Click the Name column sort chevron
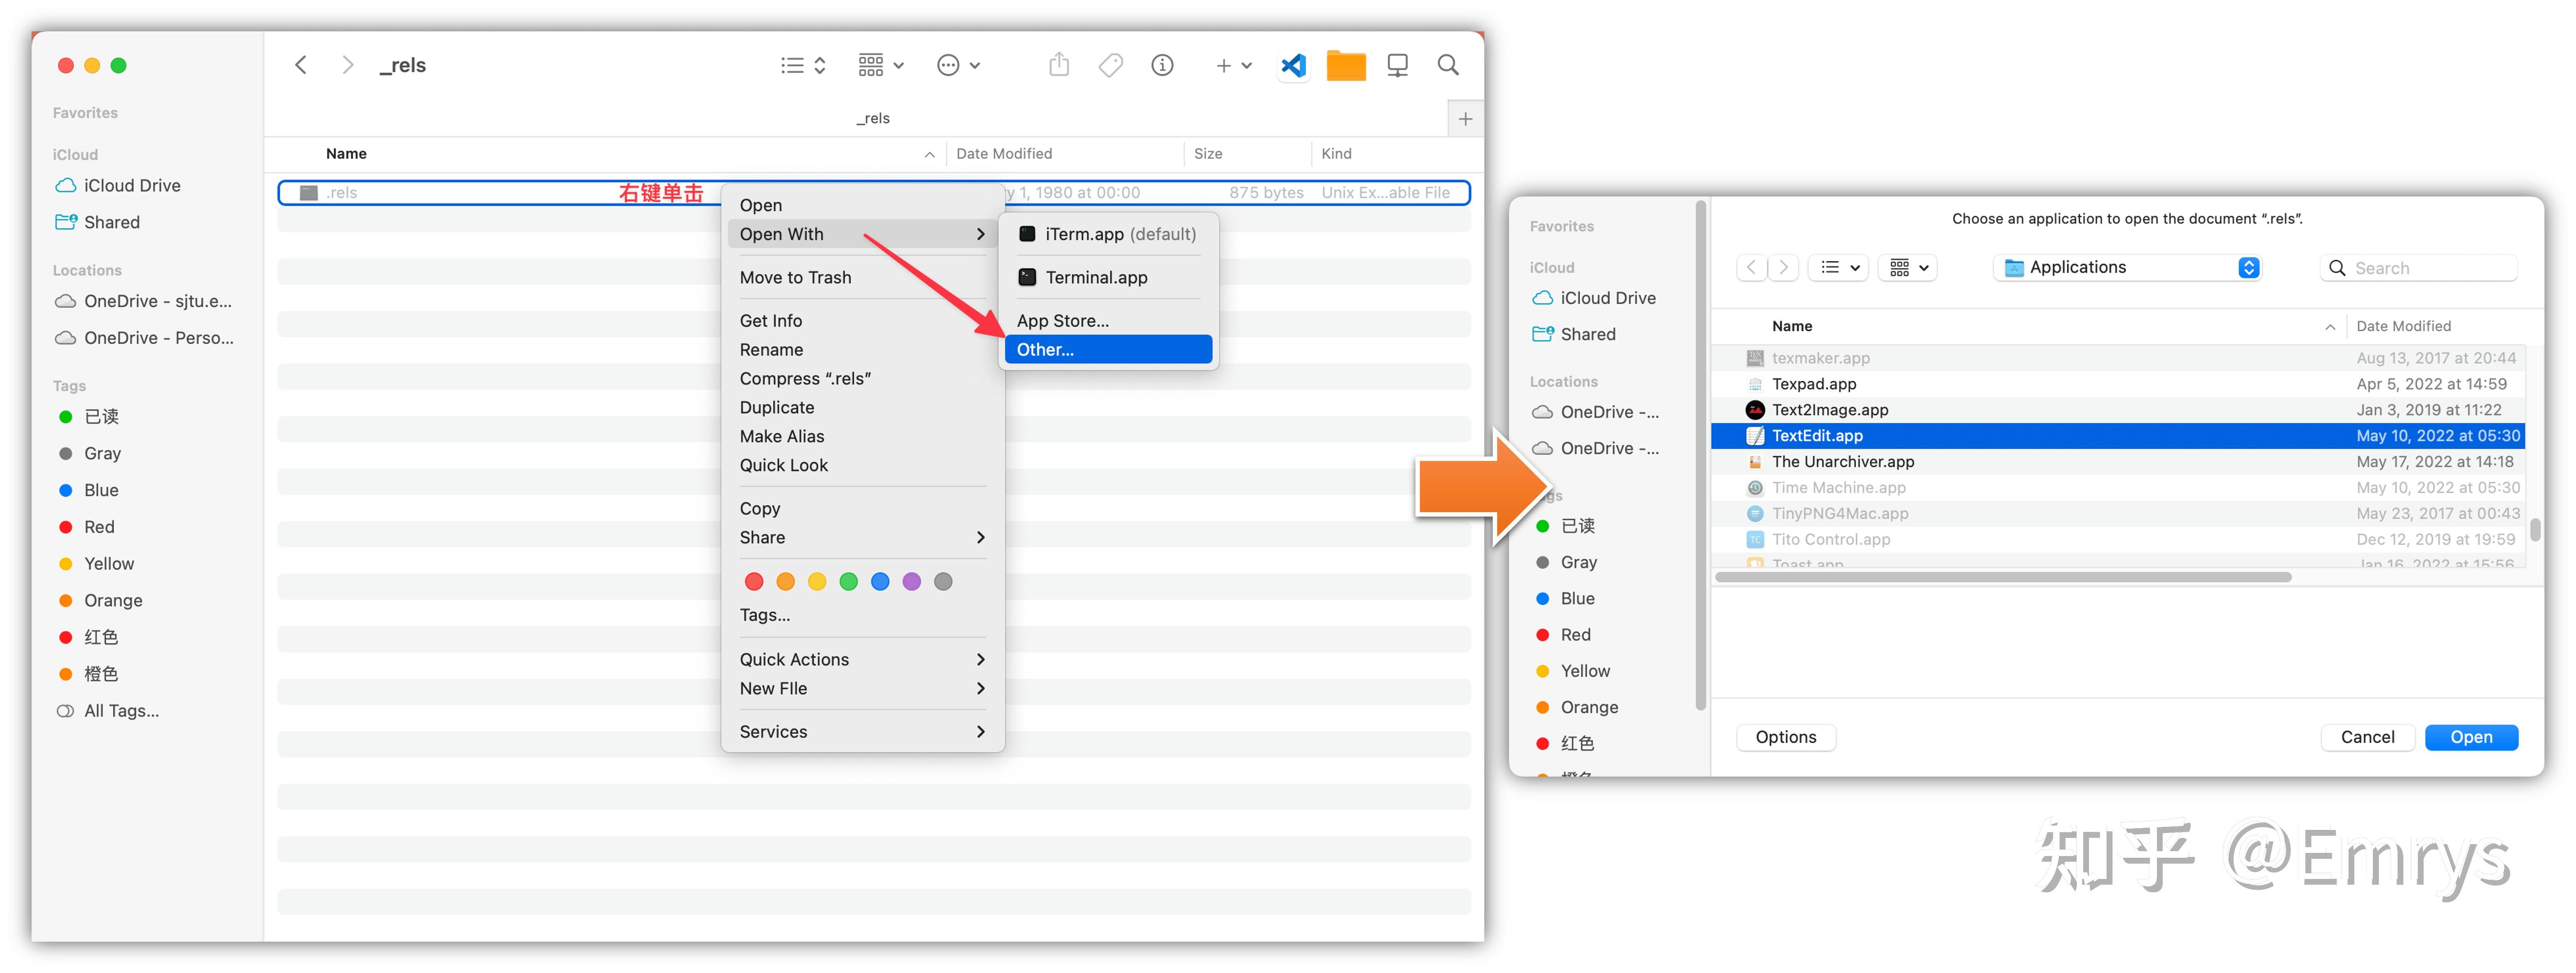The image size is (2576, 973). (929, 154)
